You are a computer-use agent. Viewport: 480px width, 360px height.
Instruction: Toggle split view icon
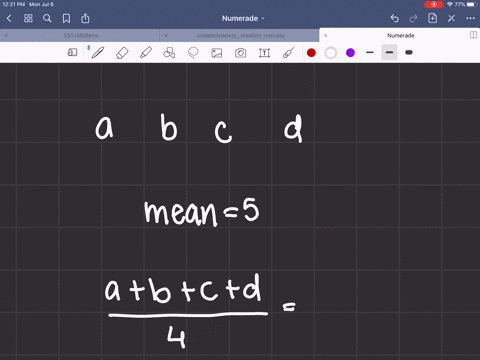[473, 35]
